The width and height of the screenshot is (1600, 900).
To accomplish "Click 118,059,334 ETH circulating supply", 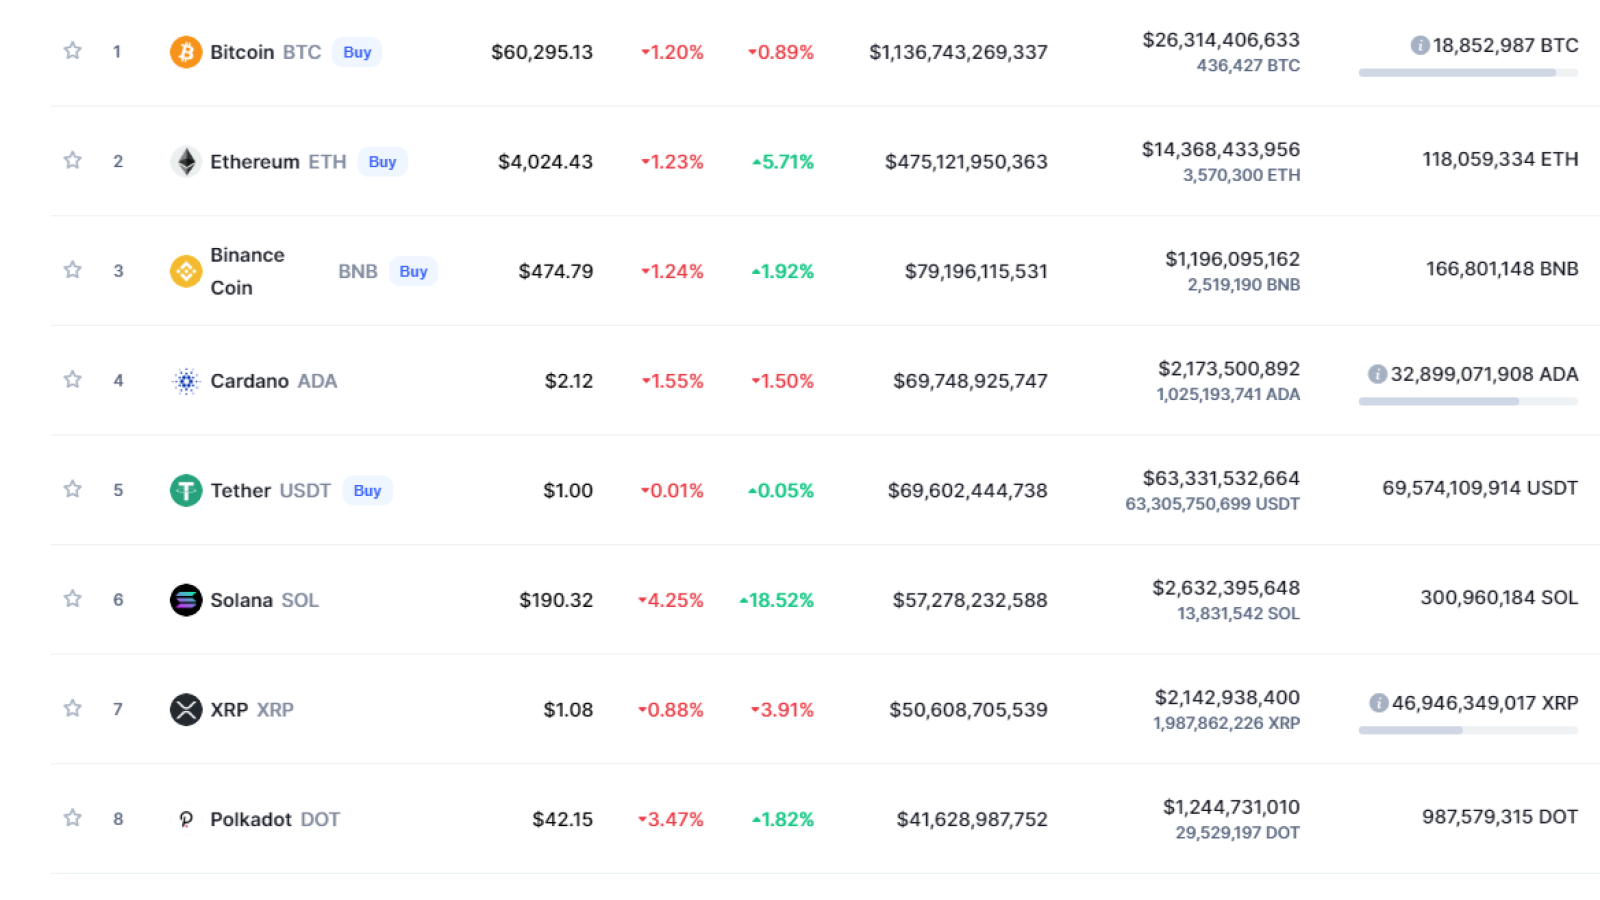I will click(x=1500, y=159).
